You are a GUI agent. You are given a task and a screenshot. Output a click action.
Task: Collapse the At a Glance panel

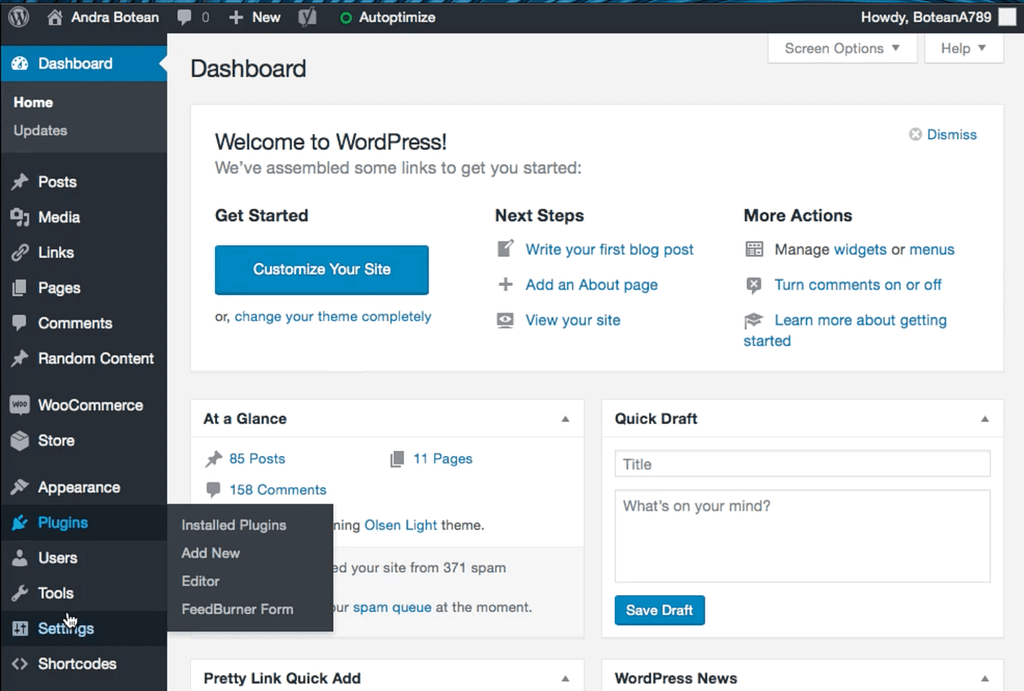[x=566, y=419]
